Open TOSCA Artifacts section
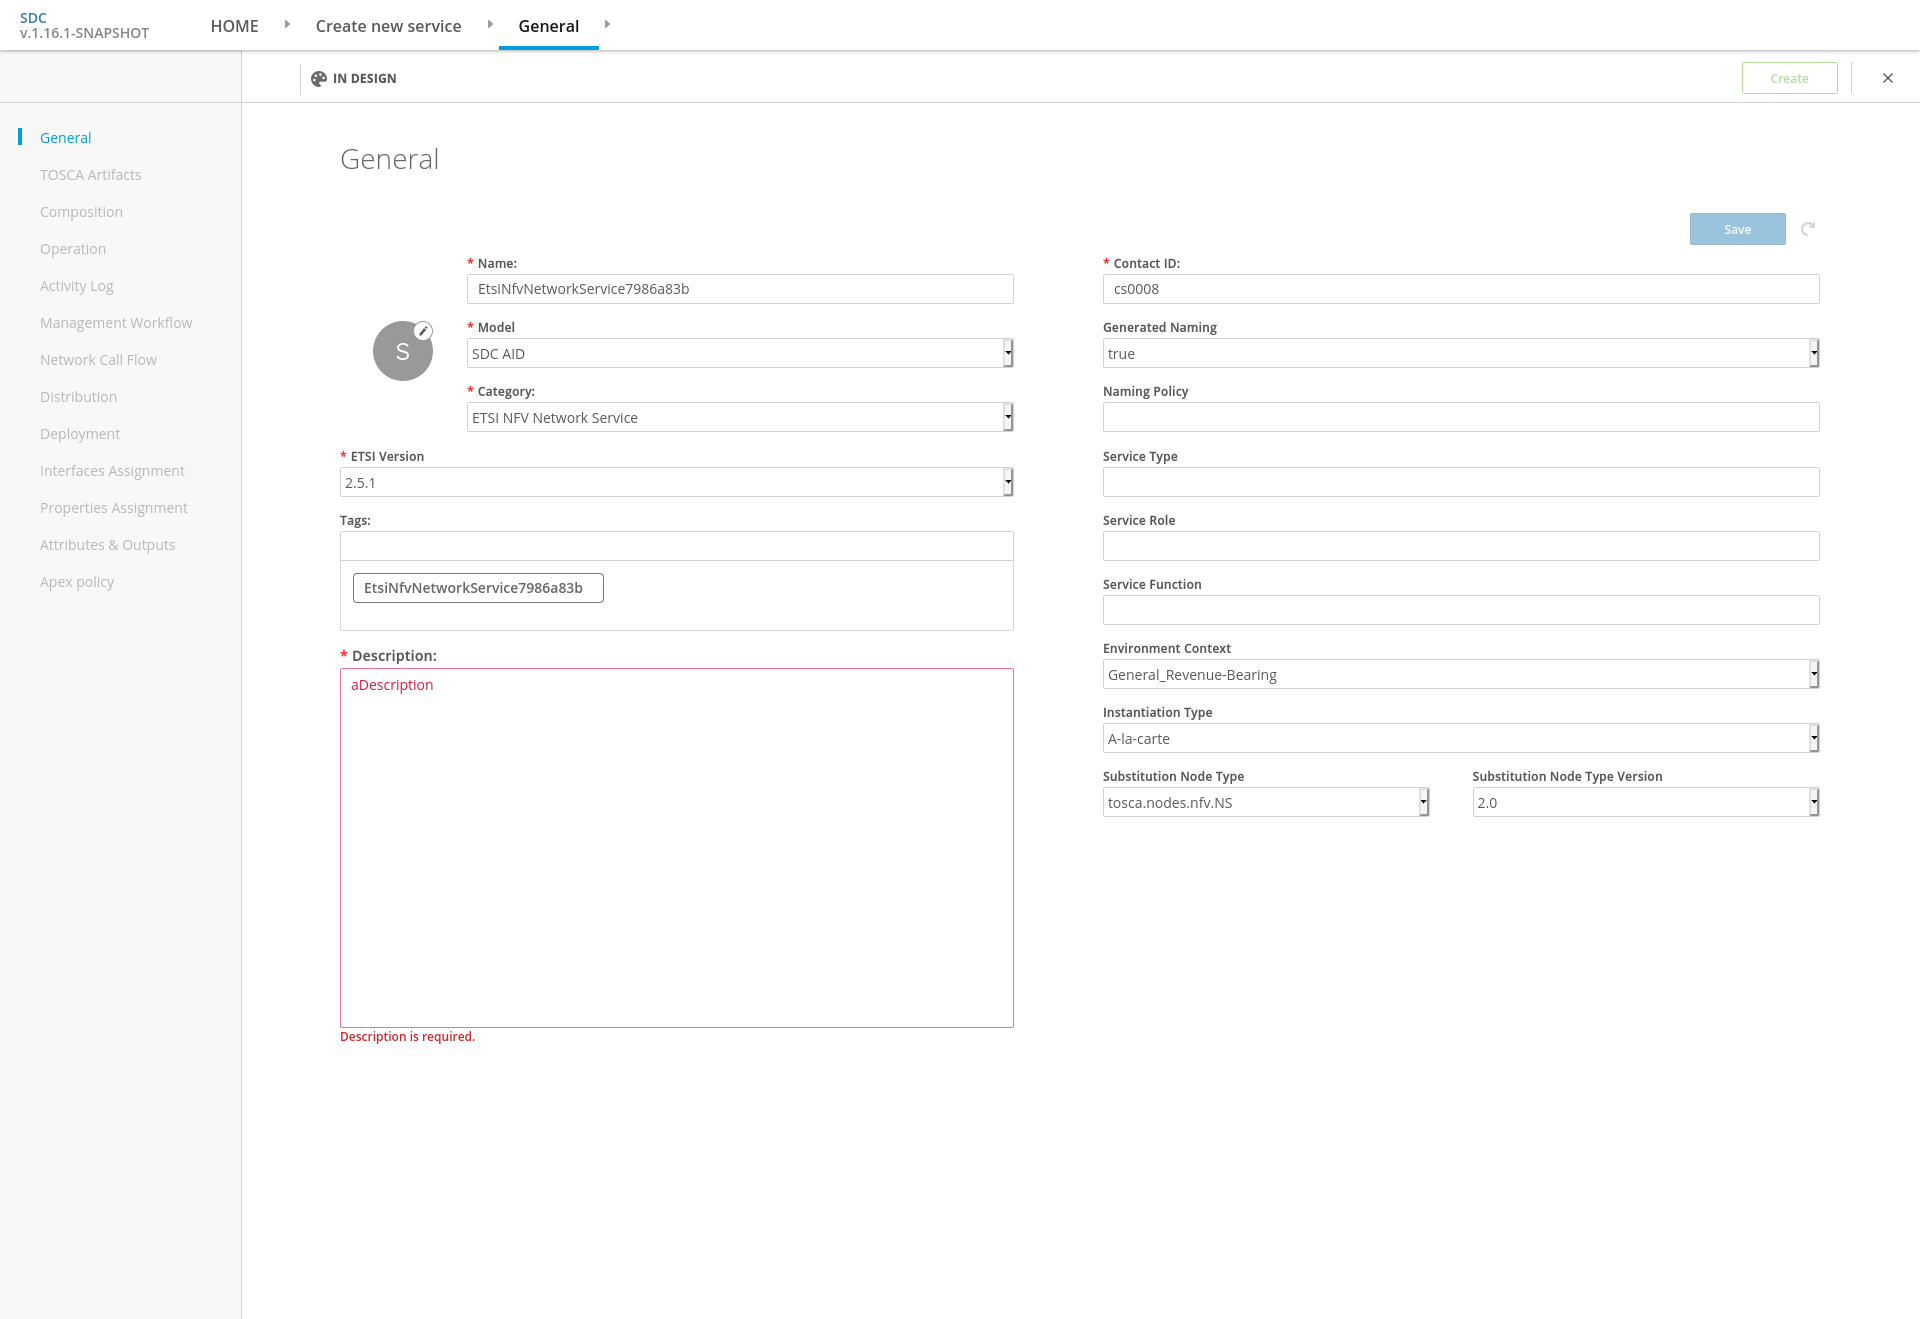 91,175
